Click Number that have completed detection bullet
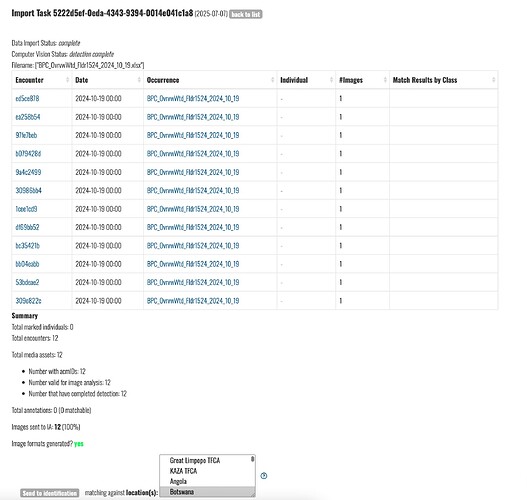The image size is (527, 500). [77, 393]
